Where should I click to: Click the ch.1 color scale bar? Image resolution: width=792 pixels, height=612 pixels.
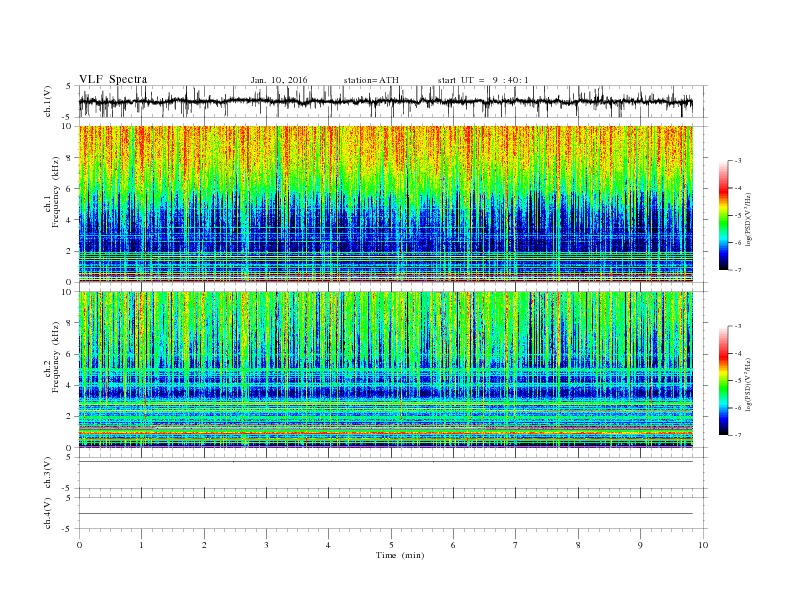723,215
